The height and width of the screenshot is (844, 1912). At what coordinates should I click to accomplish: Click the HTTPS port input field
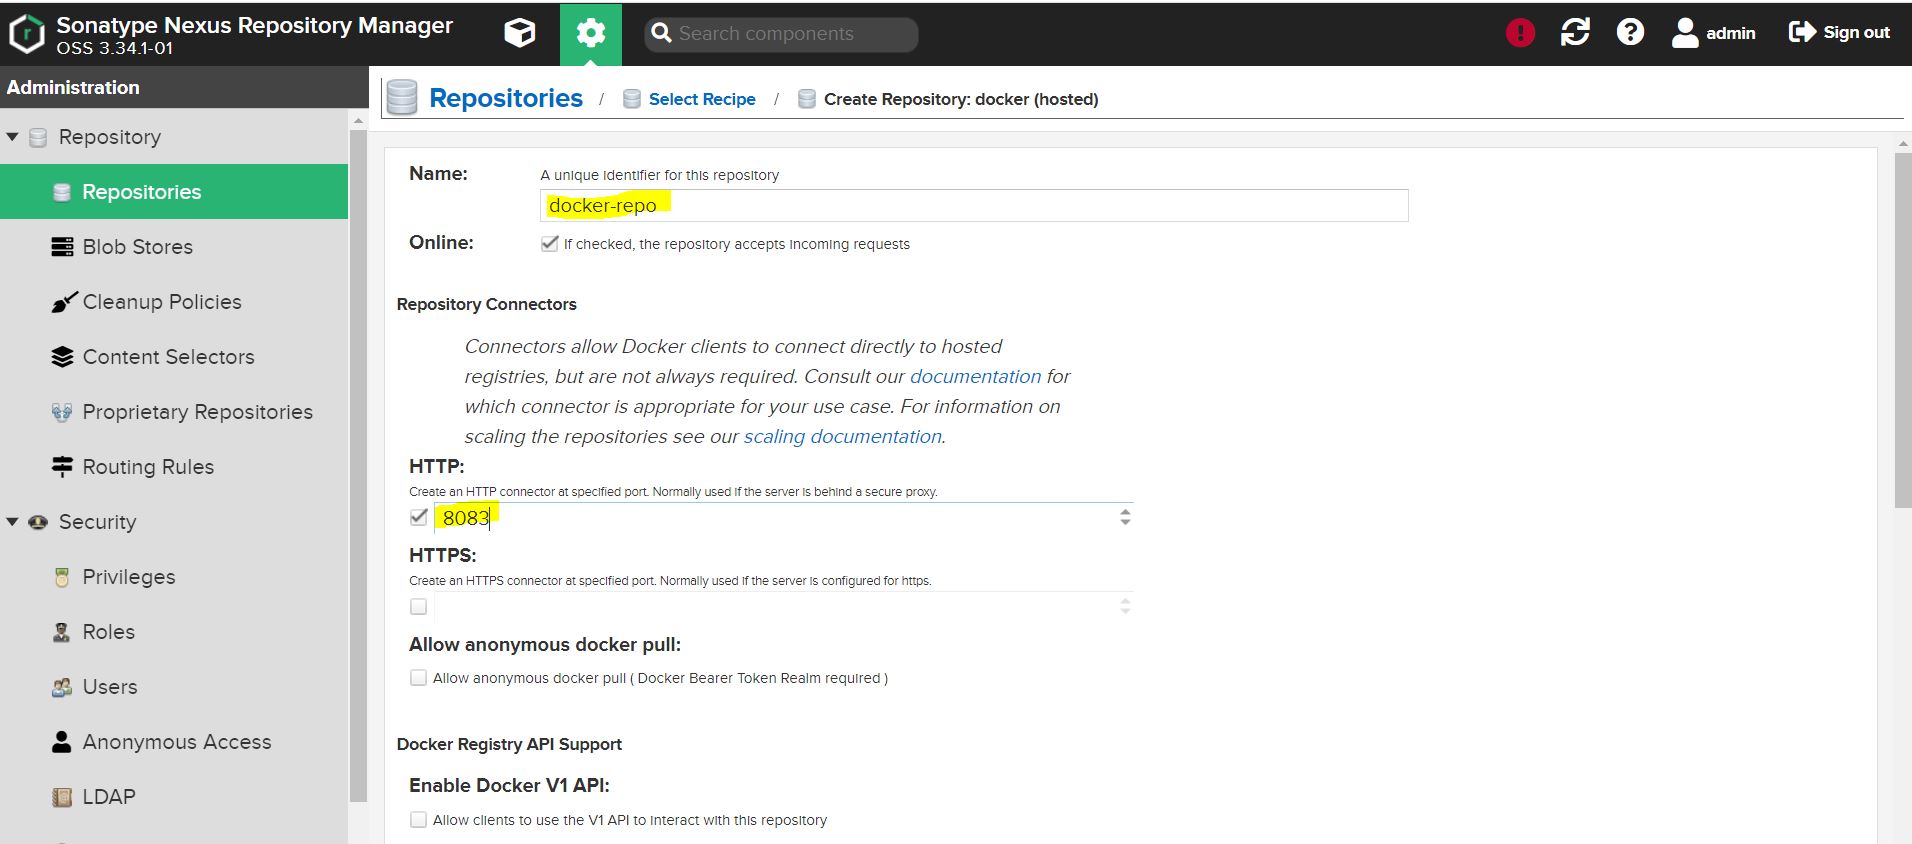click(x=774, y=606)
